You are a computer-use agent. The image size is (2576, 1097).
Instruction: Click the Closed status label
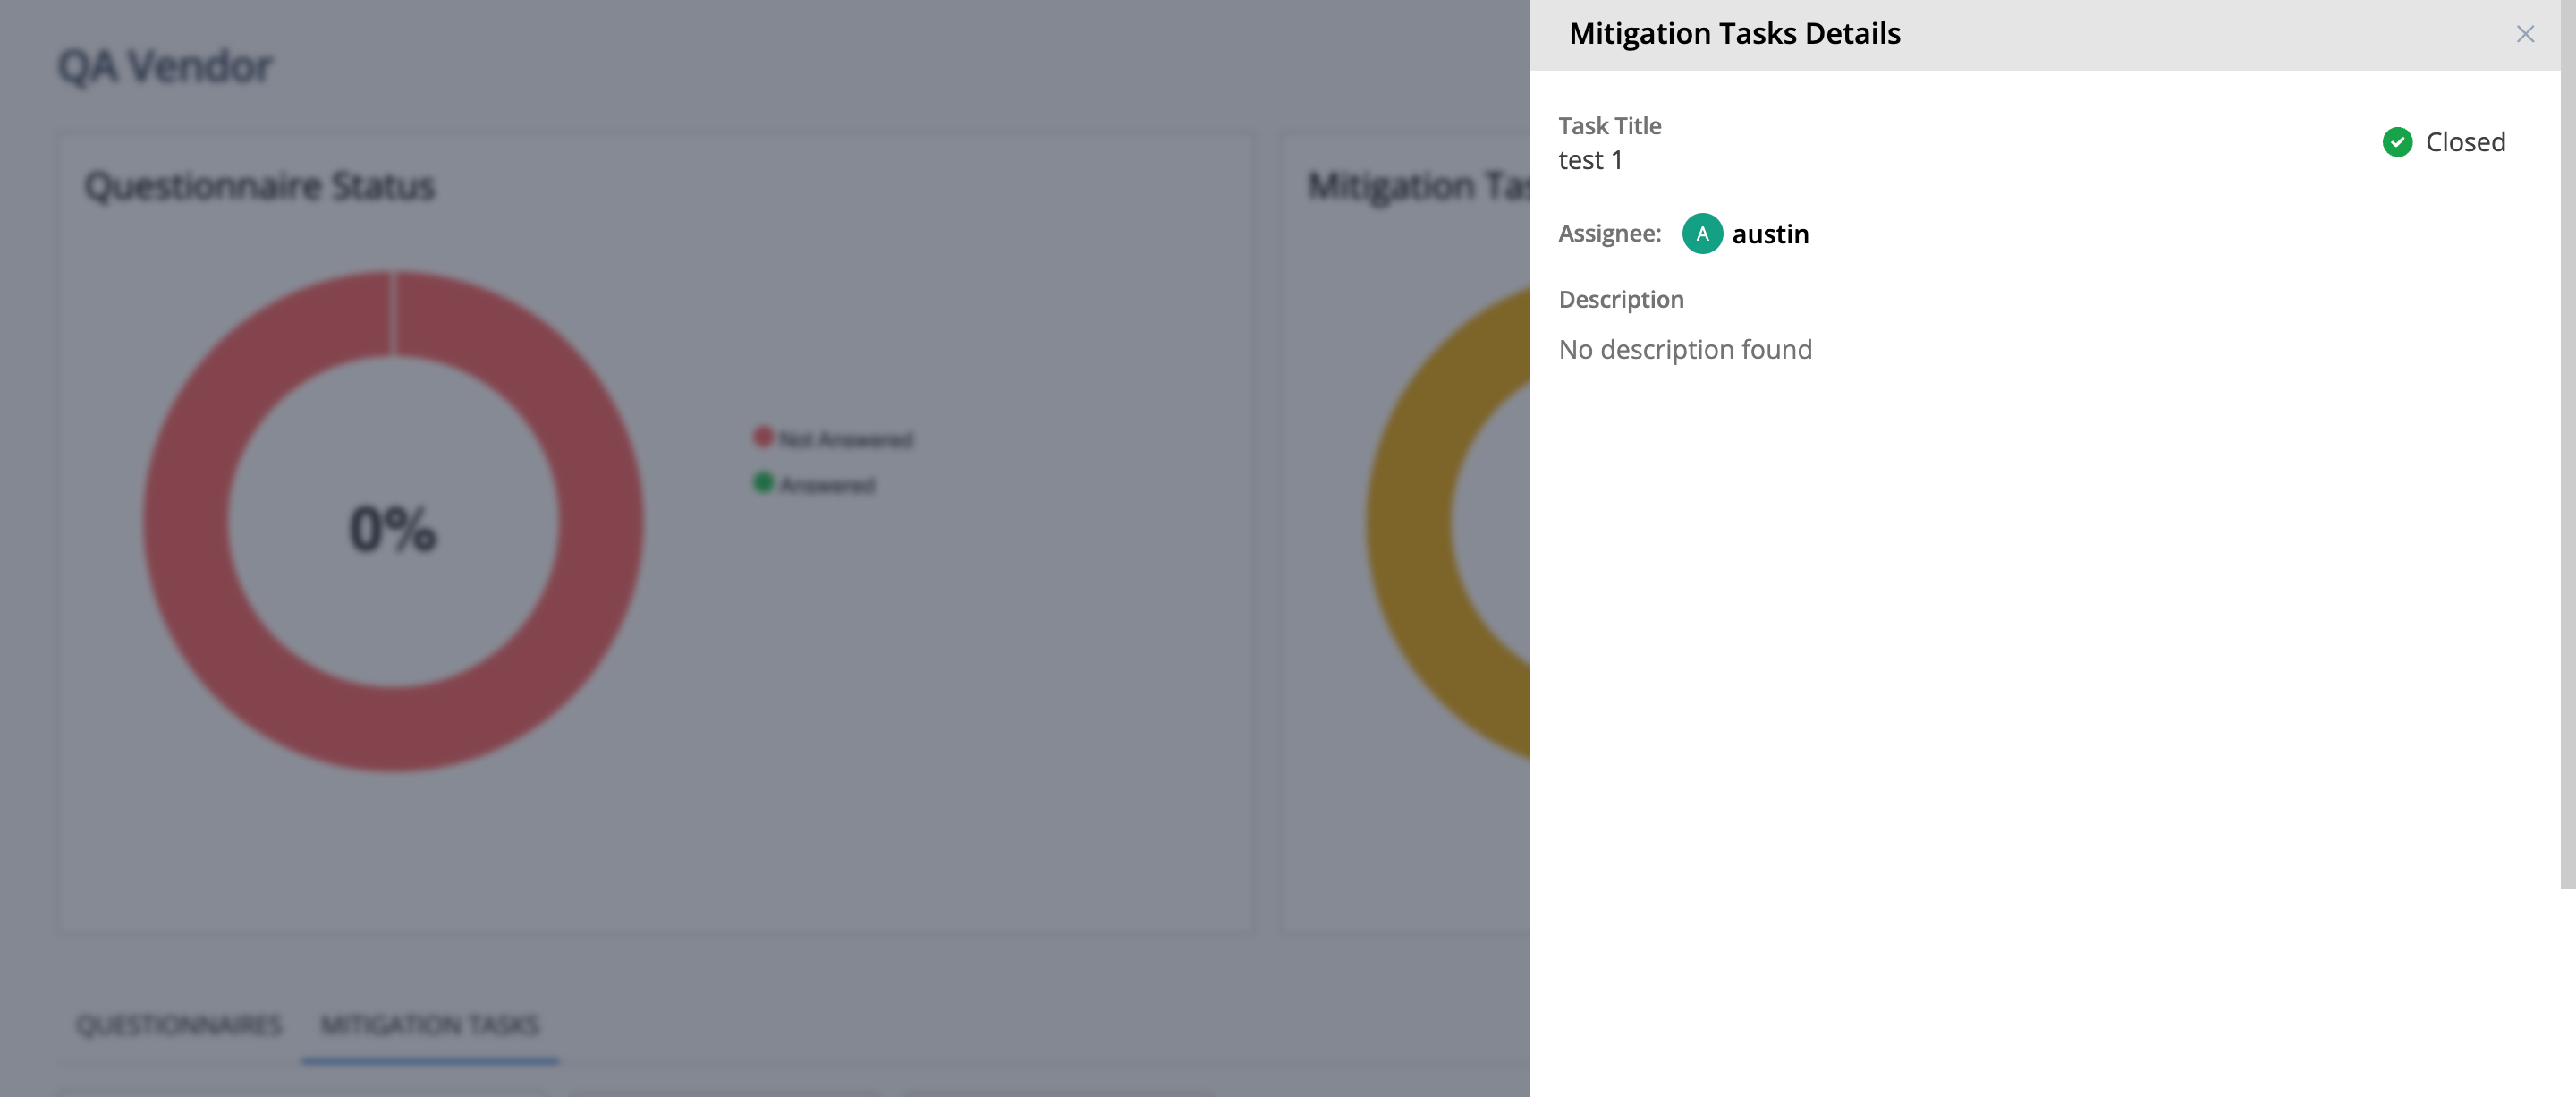pyautogui.click(x=2465, y=142)
